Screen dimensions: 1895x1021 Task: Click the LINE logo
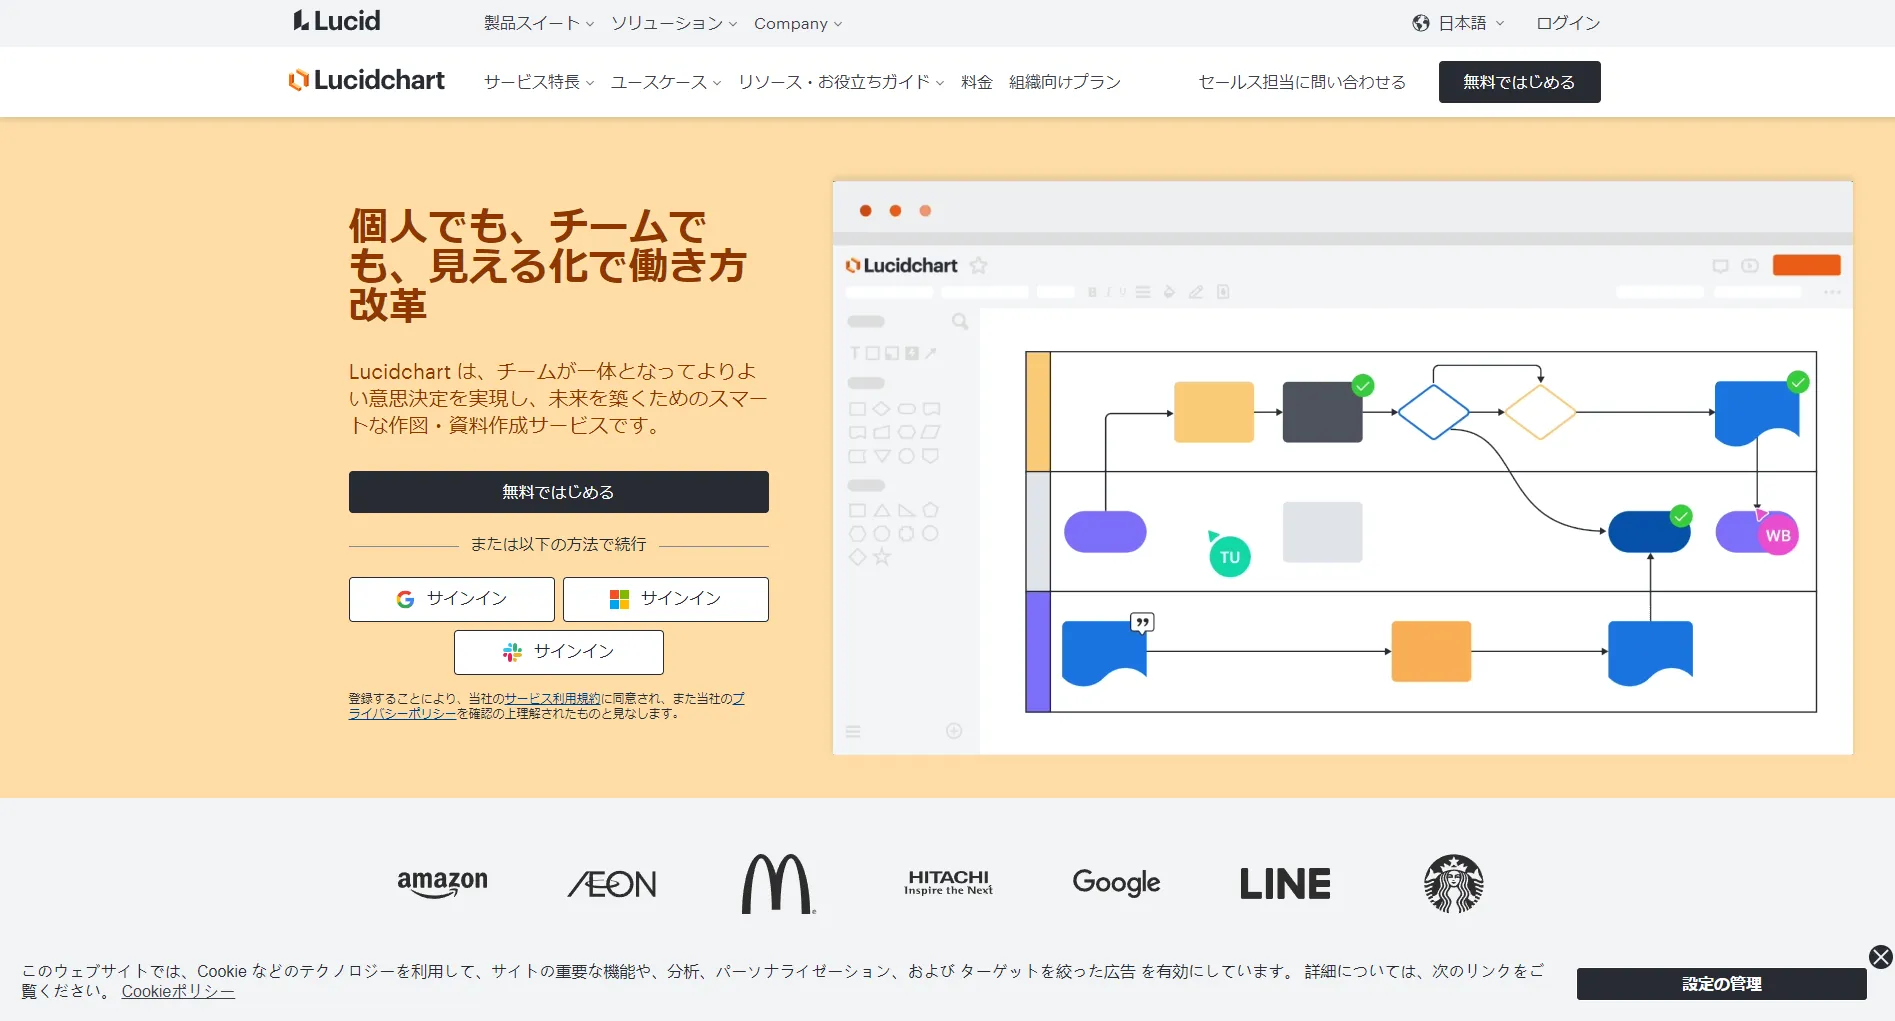pyautogui.click(x=1285, y=884)
